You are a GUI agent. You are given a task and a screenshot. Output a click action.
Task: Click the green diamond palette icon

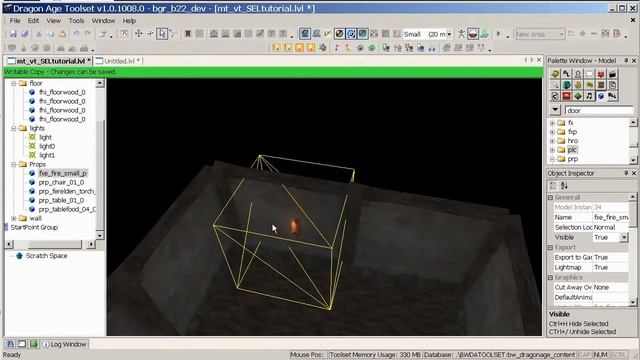[x=578, y=96]
